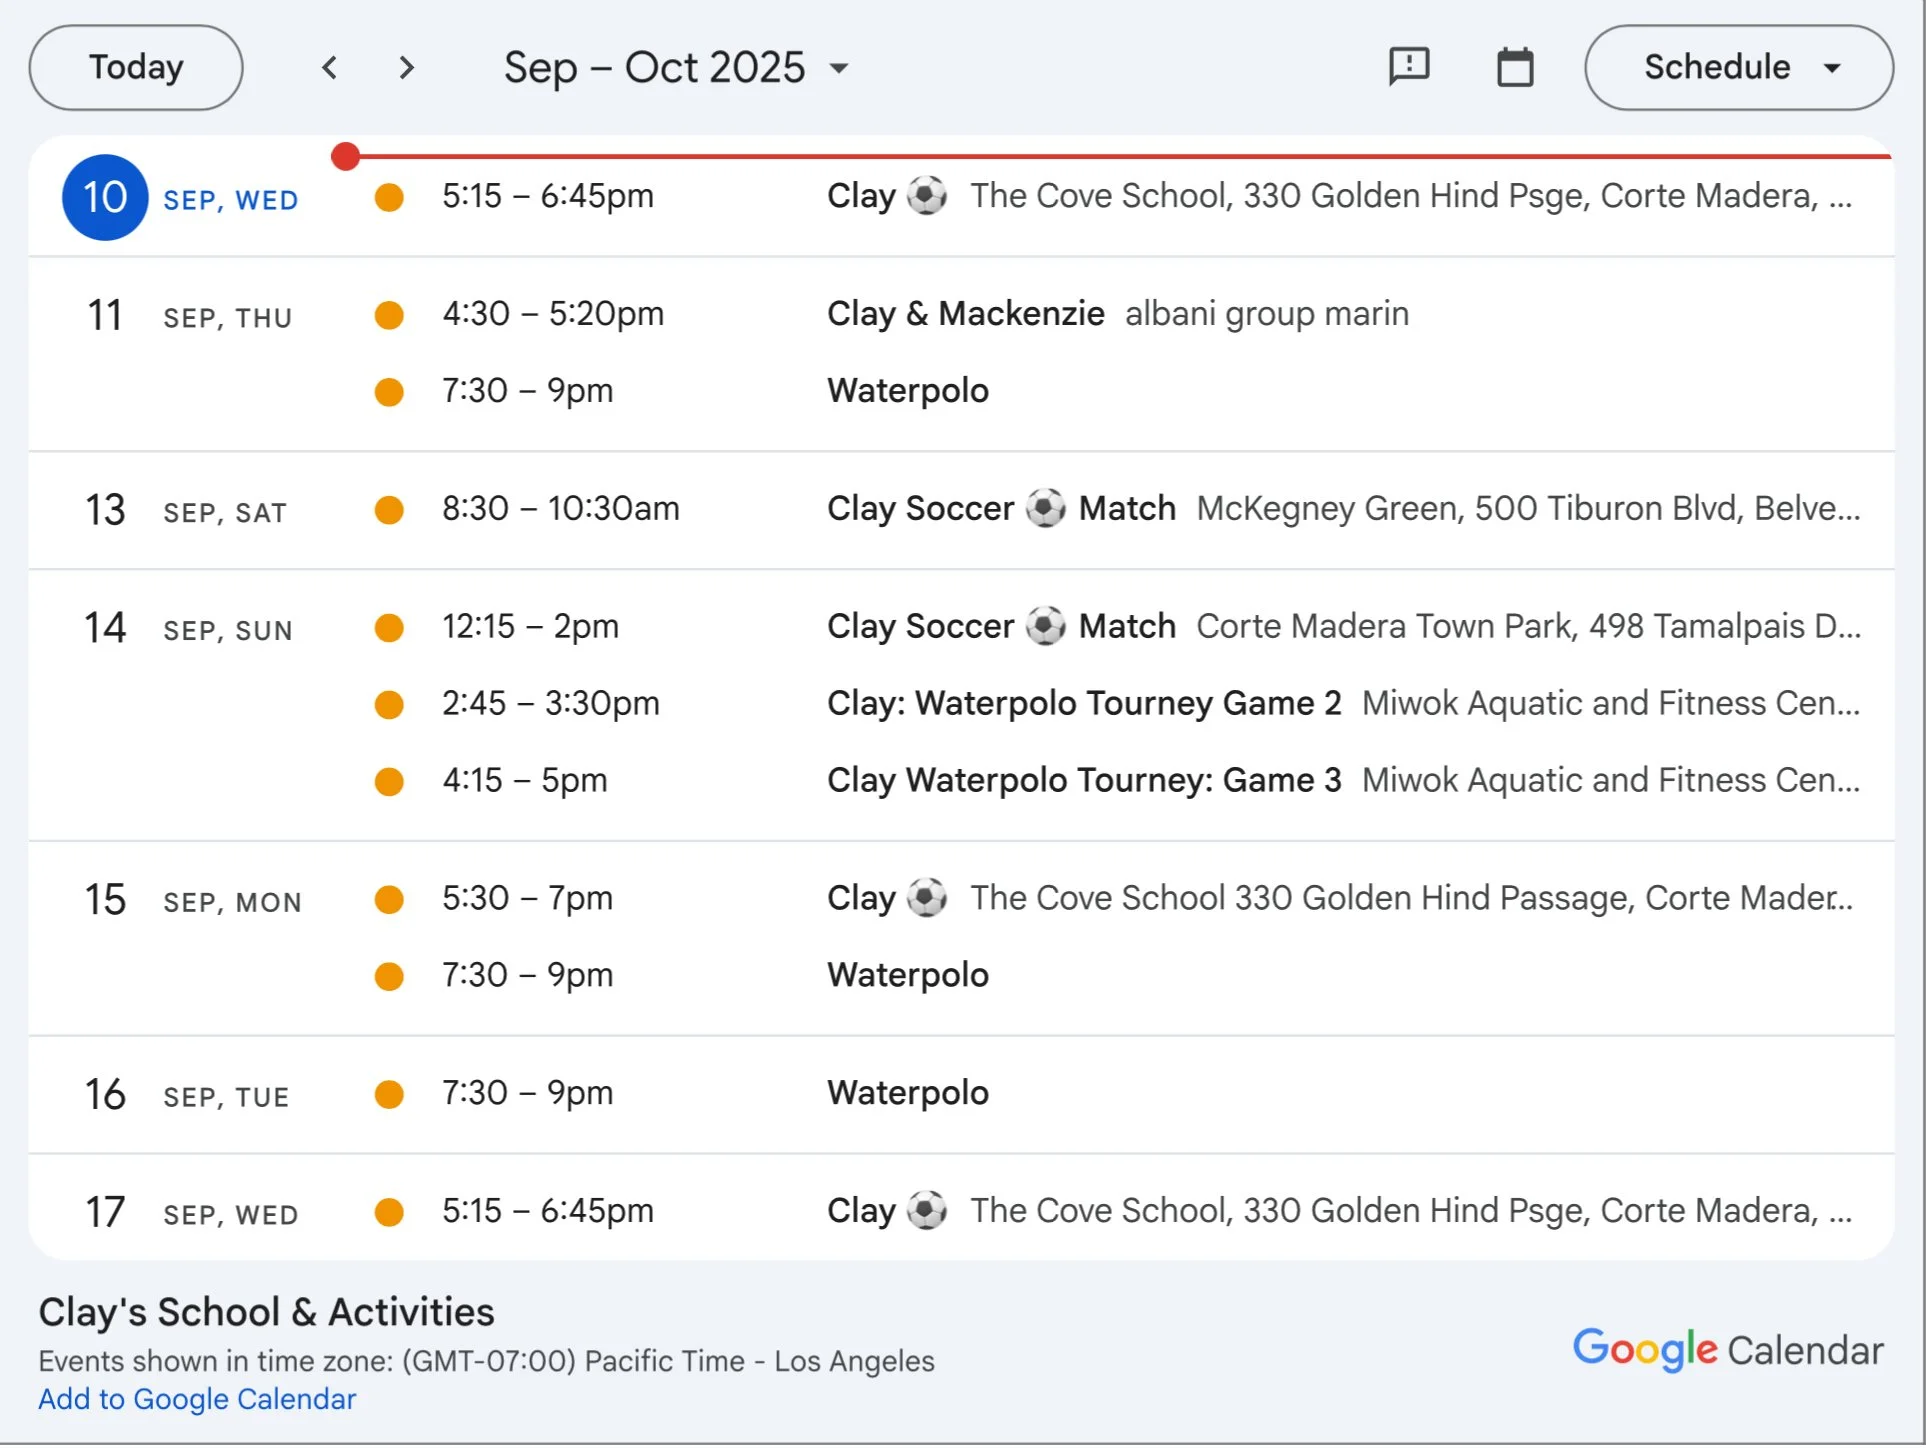Click the next period arrow
Screen dimensions: 1926x1448
406,68
